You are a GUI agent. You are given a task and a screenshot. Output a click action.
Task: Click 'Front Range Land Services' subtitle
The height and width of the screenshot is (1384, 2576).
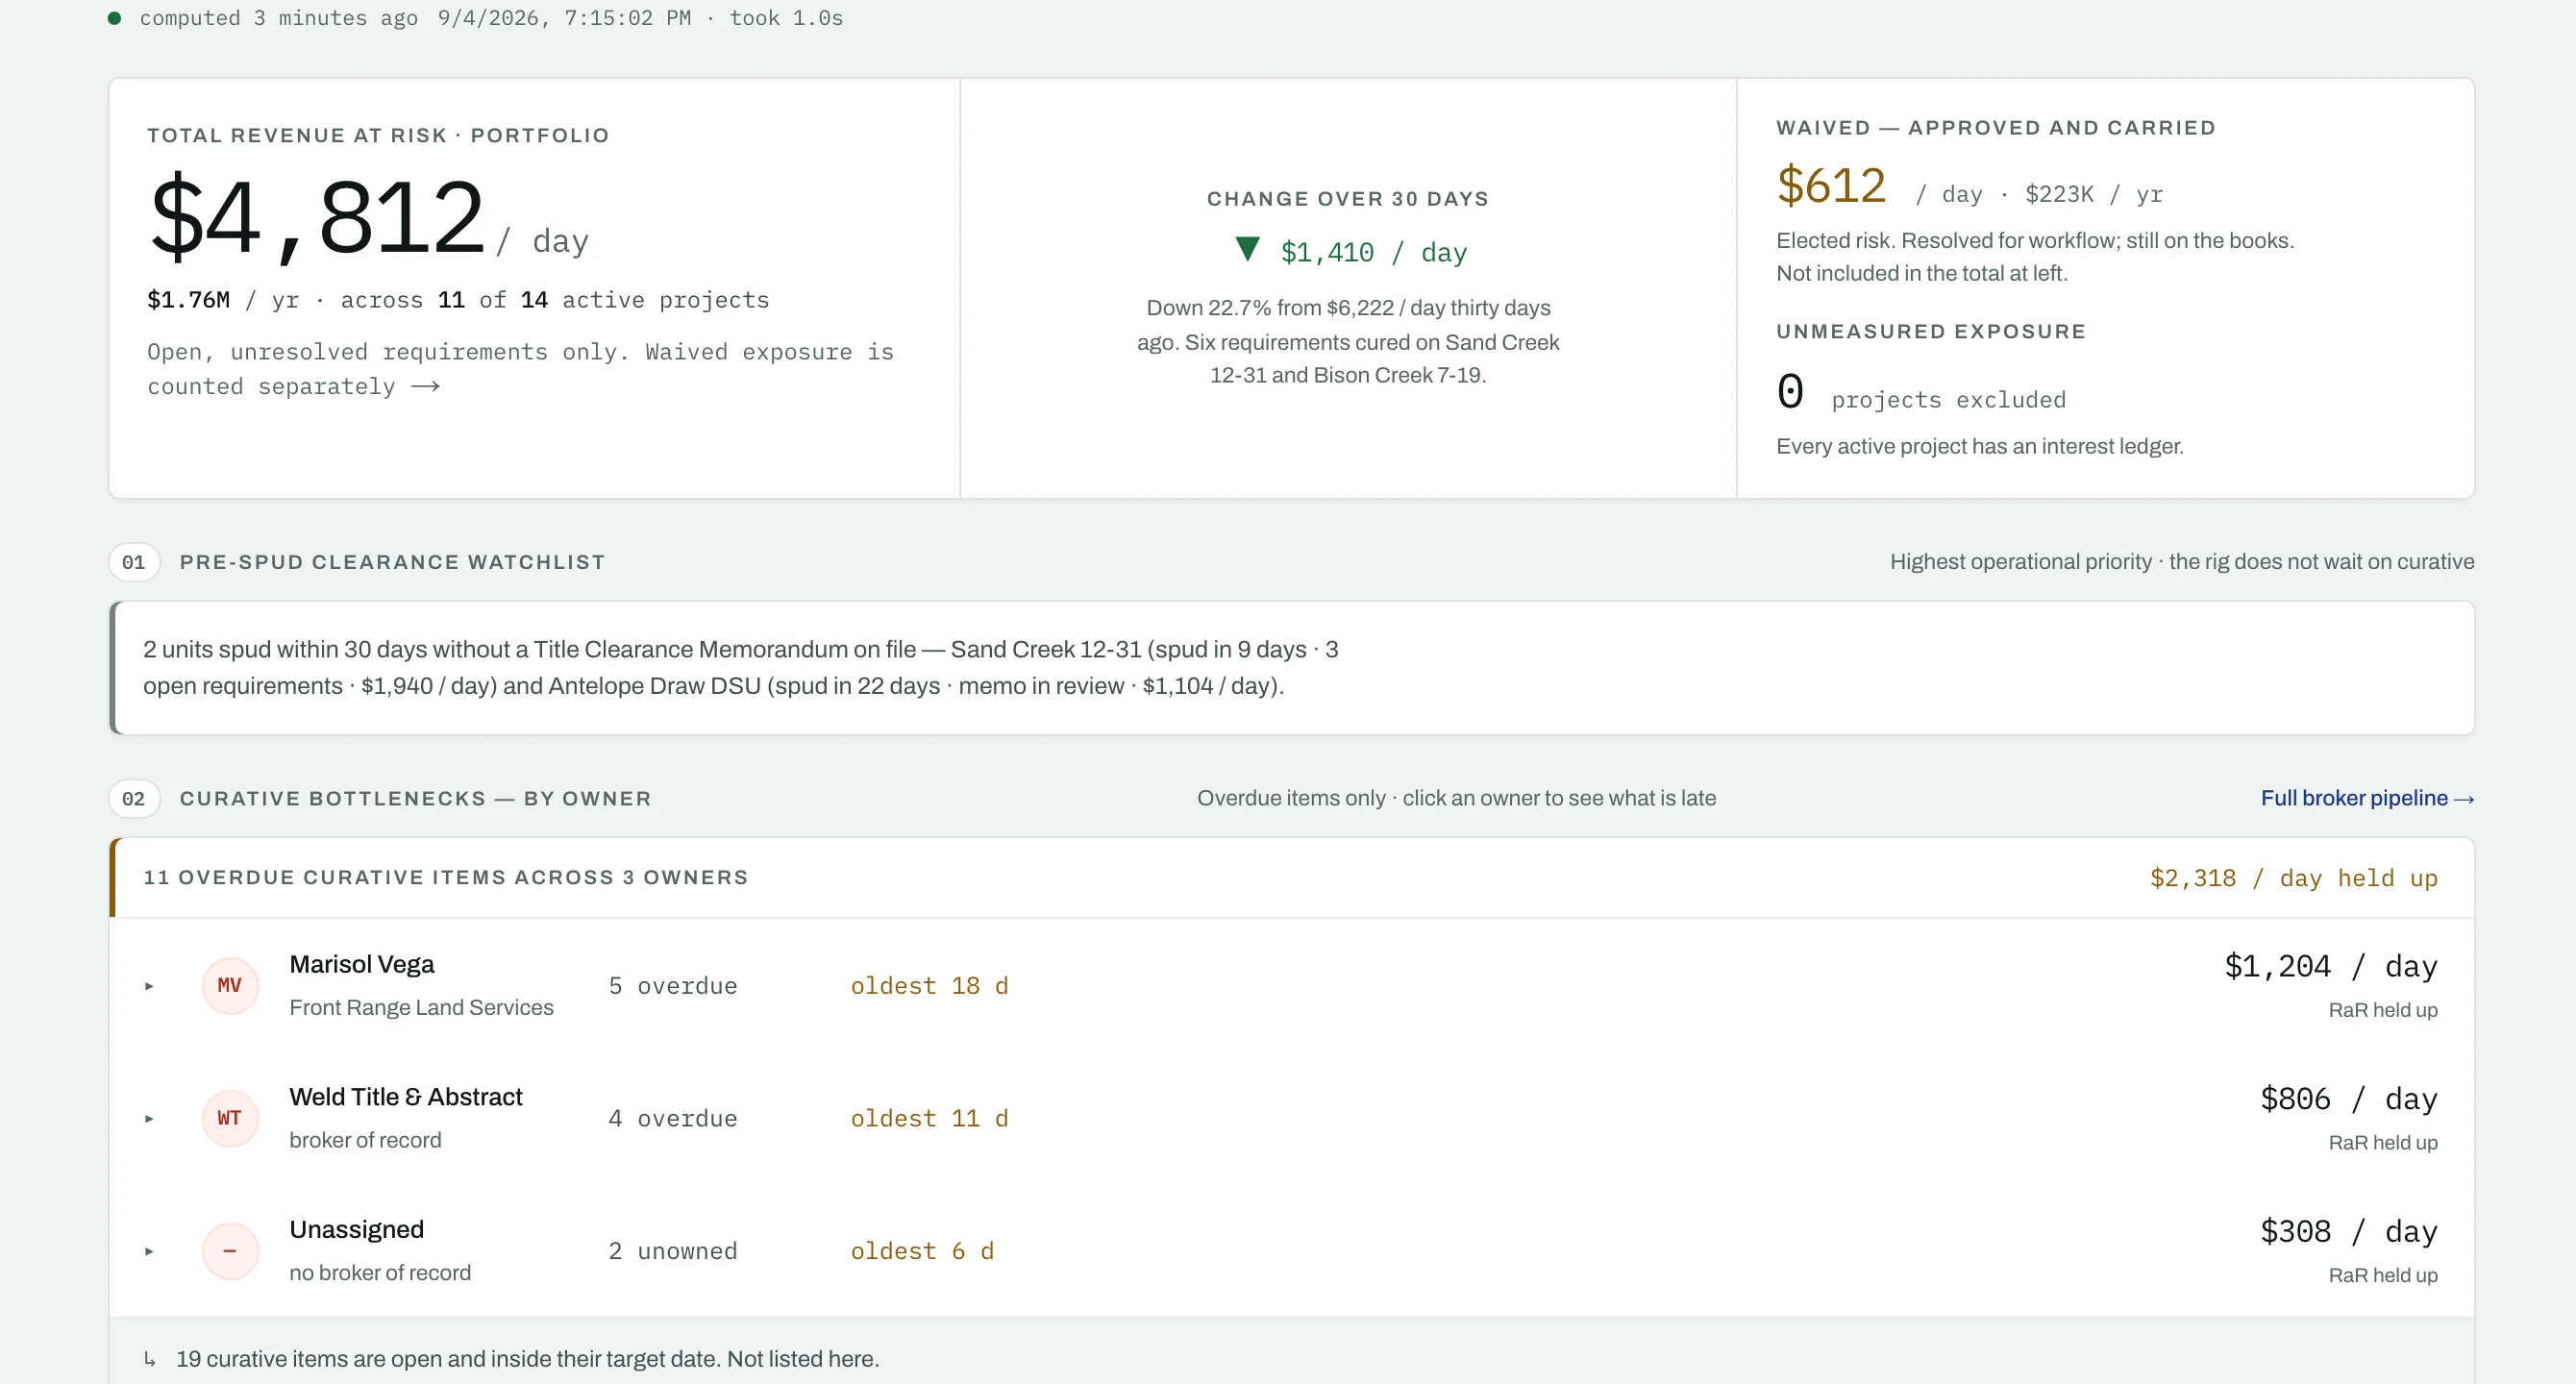[421, 1008]
